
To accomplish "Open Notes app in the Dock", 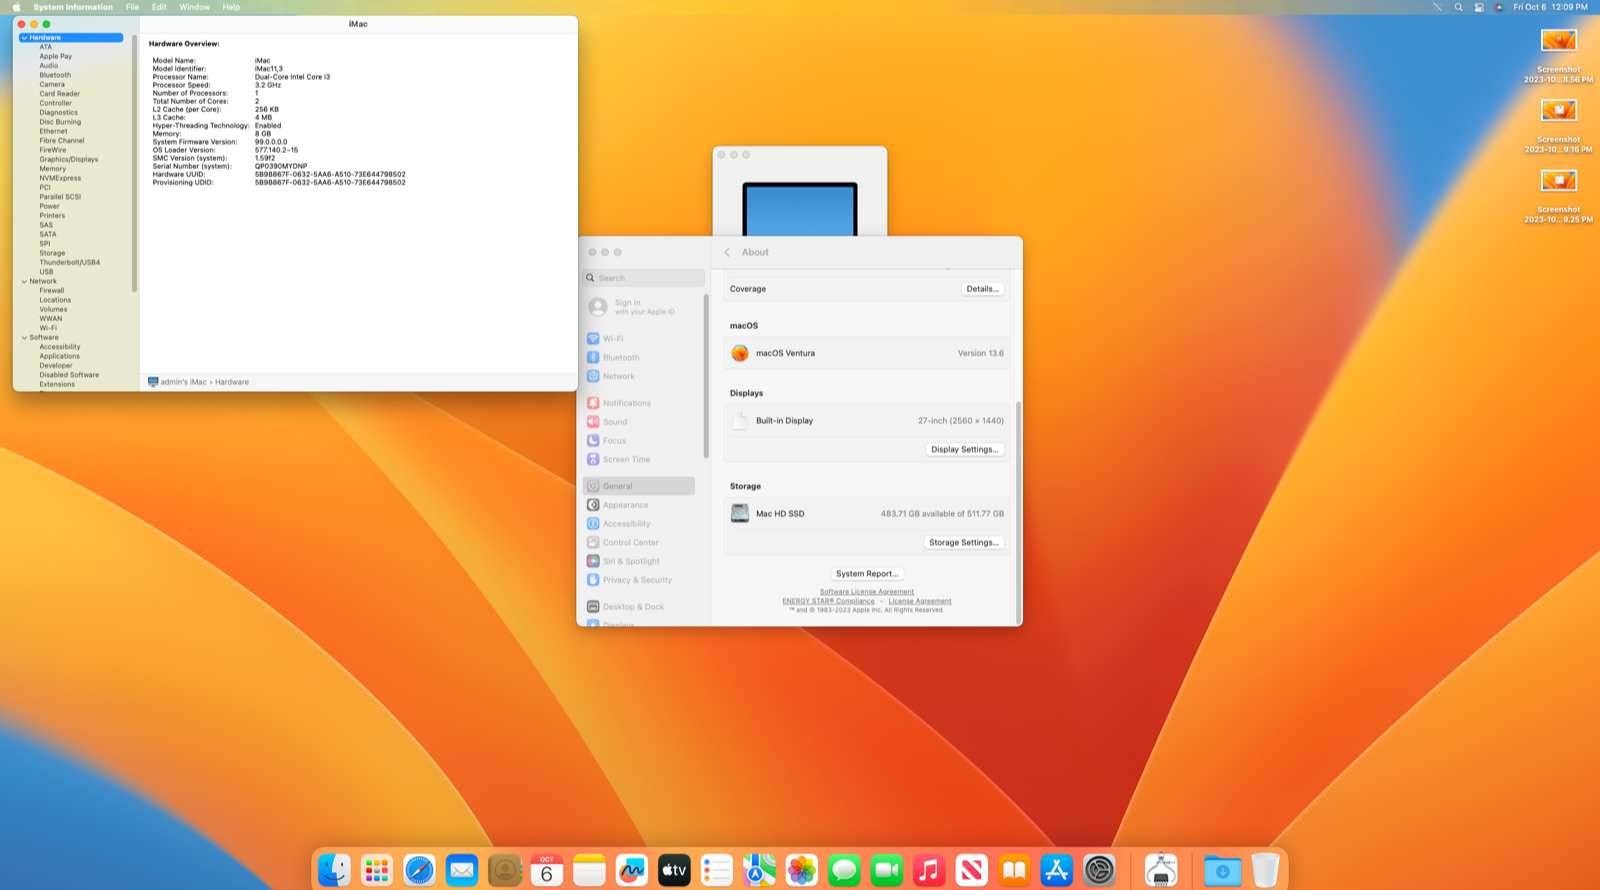I will pos(589,870).
